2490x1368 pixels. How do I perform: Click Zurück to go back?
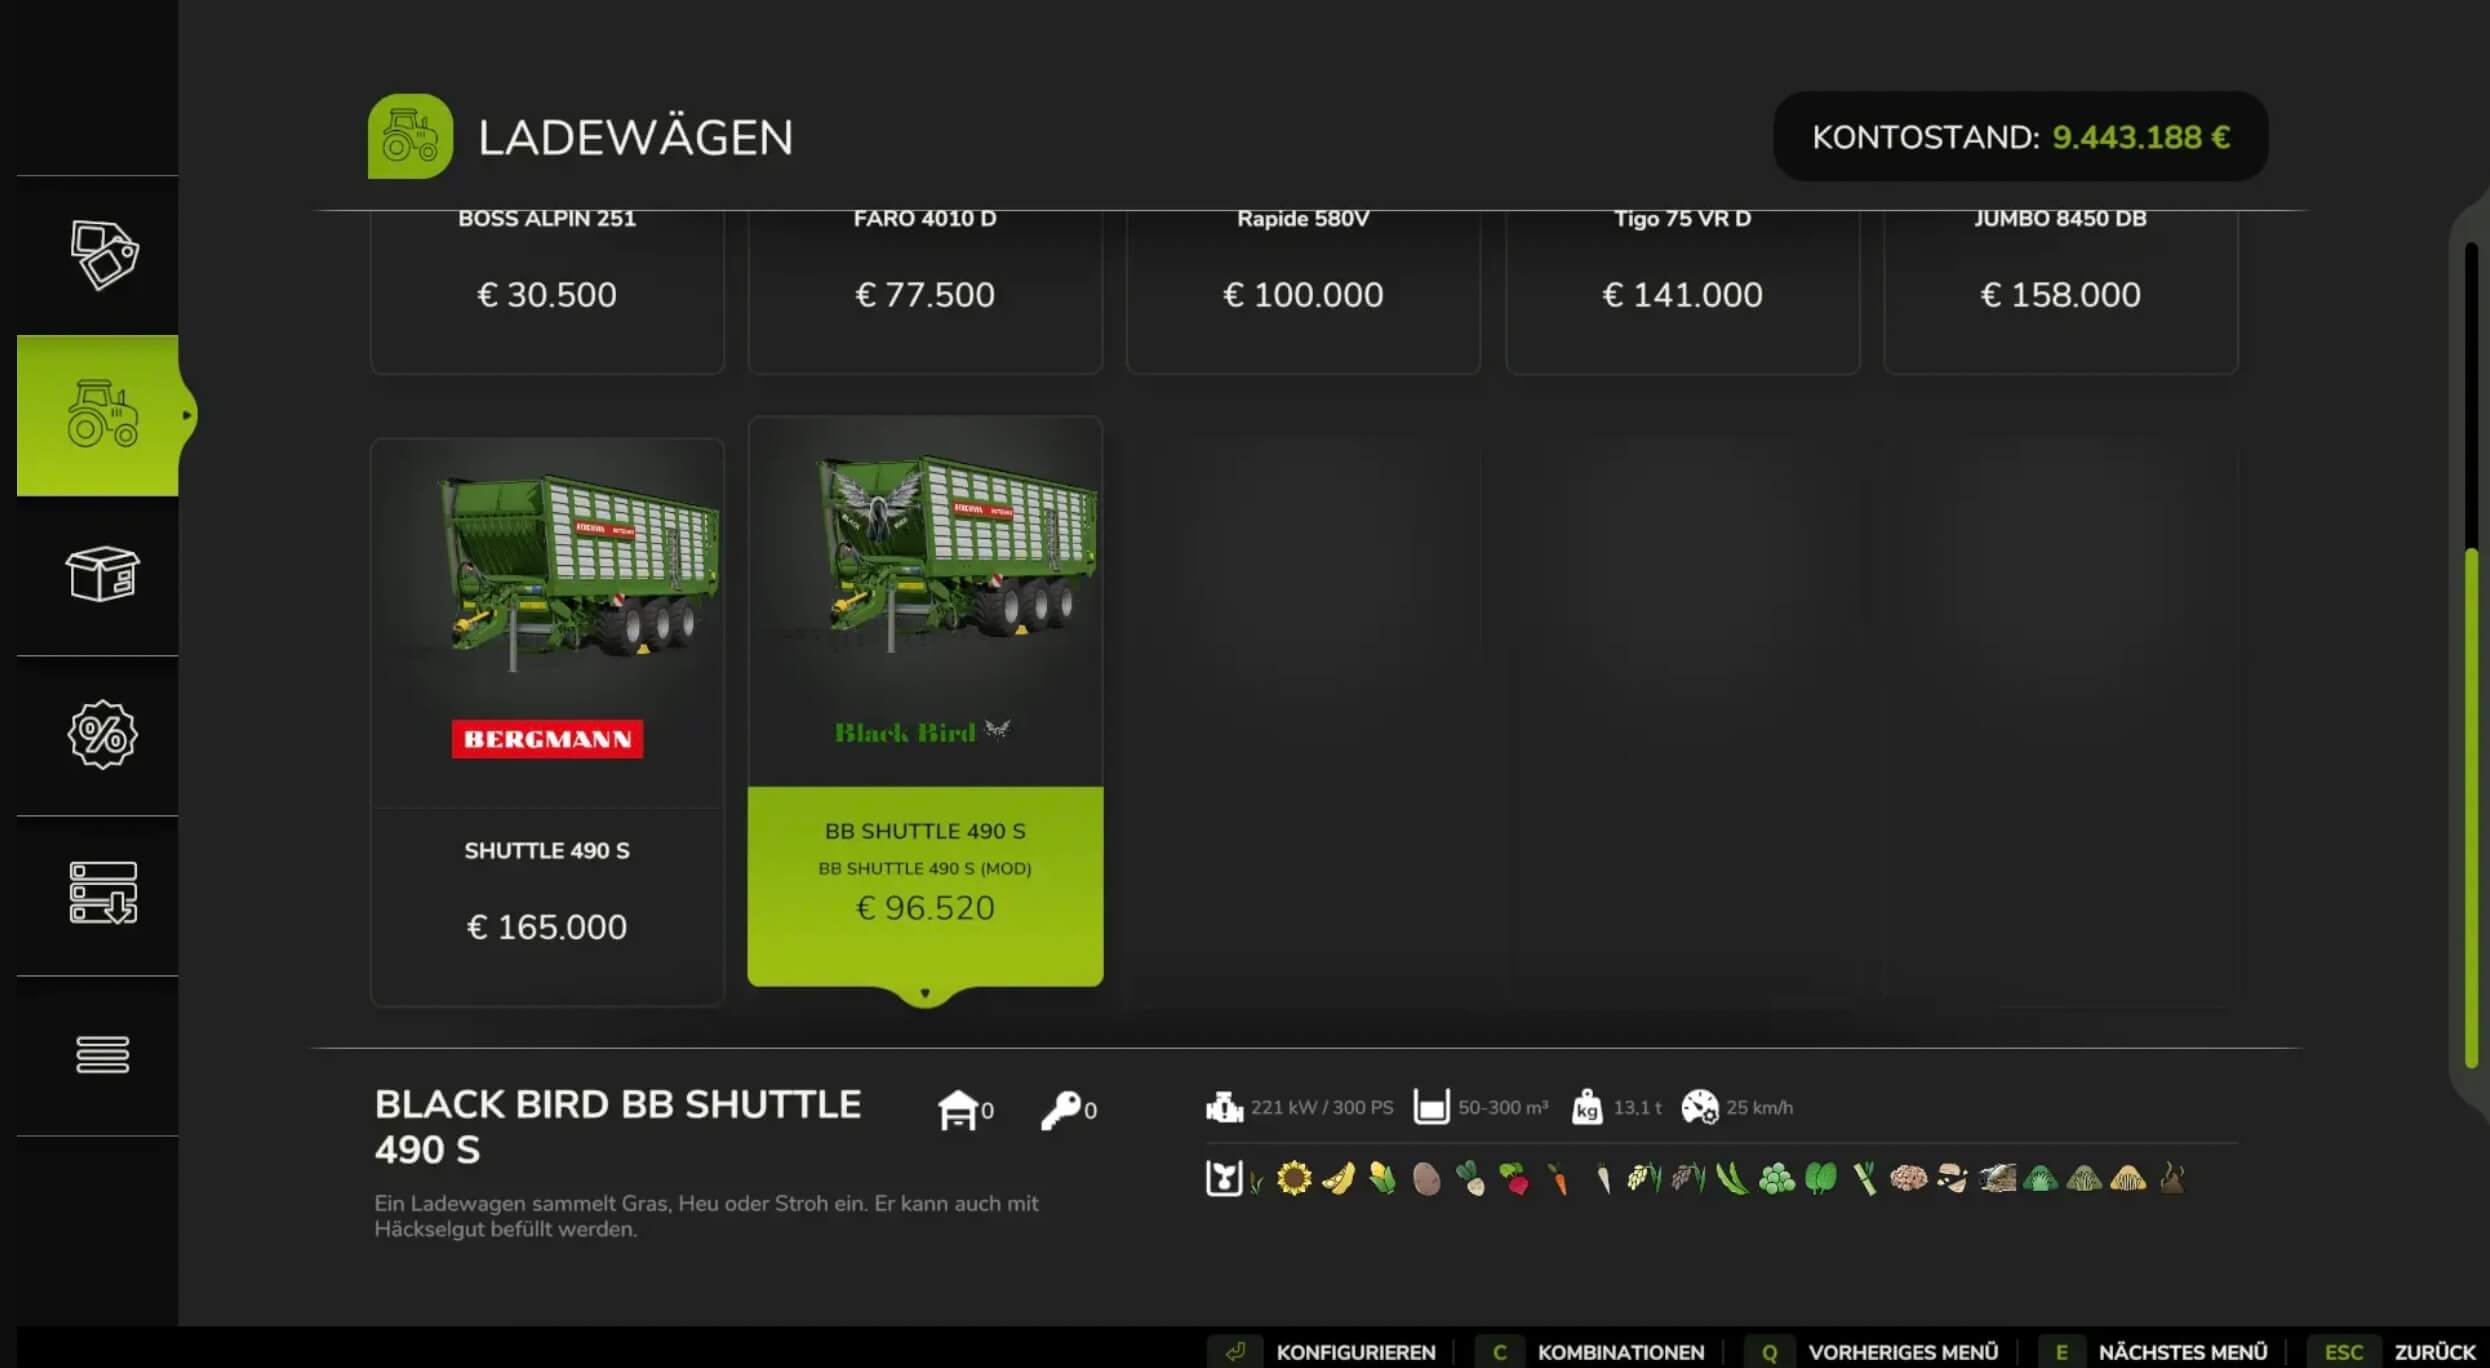(x=2397, y=1352)
